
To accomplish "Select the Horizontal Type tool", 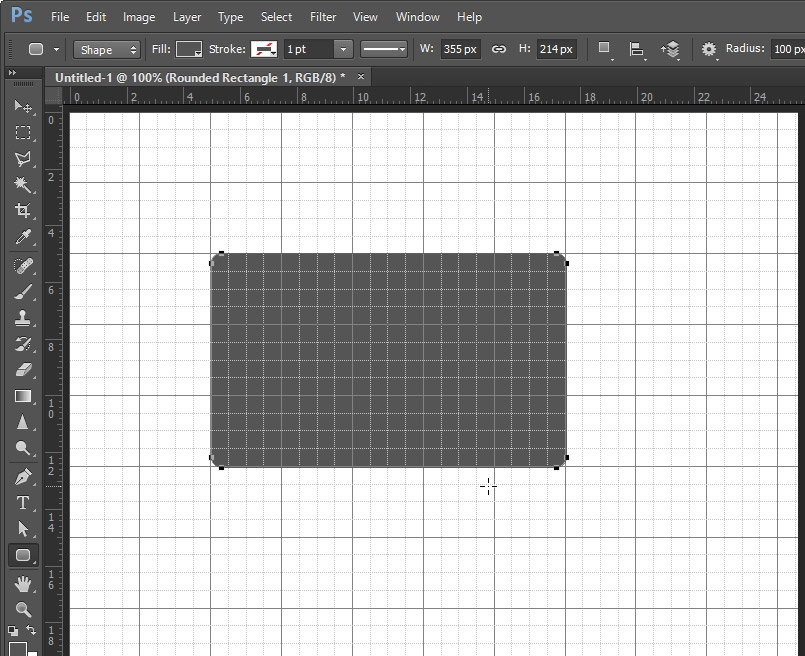I will pyautogui.click(x=23, y=503).
